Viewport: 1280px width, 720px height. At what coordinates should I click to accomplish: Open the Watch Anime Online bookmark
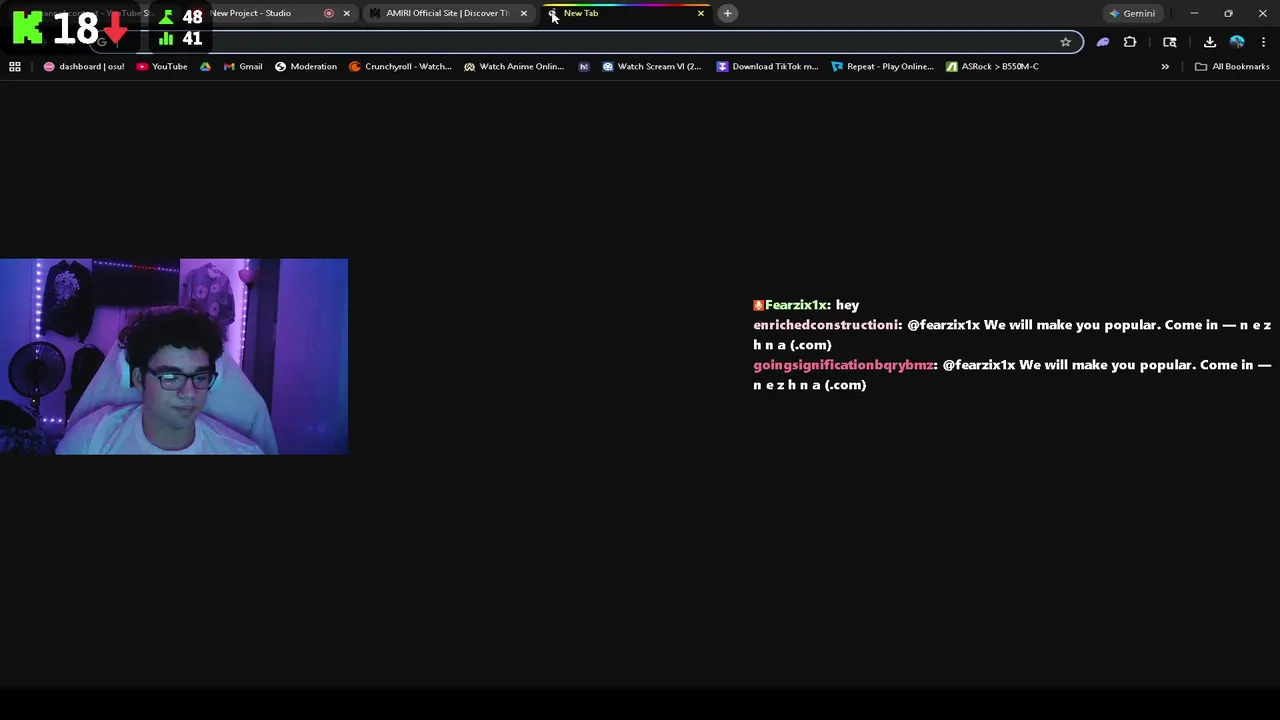(x=514, y=66)
